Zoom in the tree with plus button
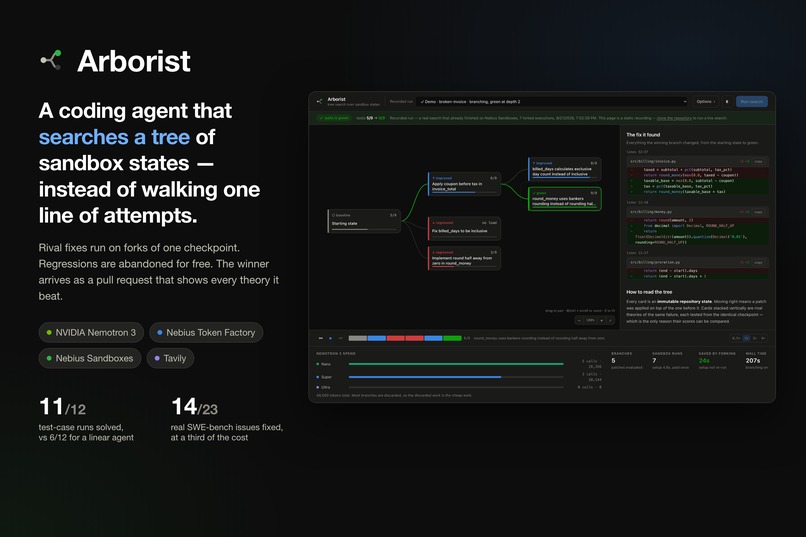 pyautogui.click(x=601, y=320)
